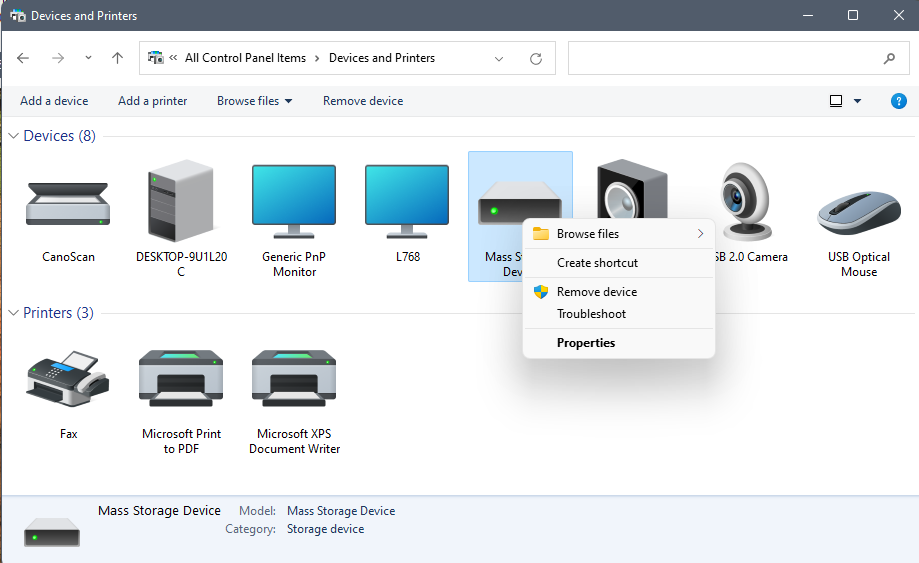Click the Help question mark icon
The width and height of the screenshot is (919, 563).
(x=898, y=101)
